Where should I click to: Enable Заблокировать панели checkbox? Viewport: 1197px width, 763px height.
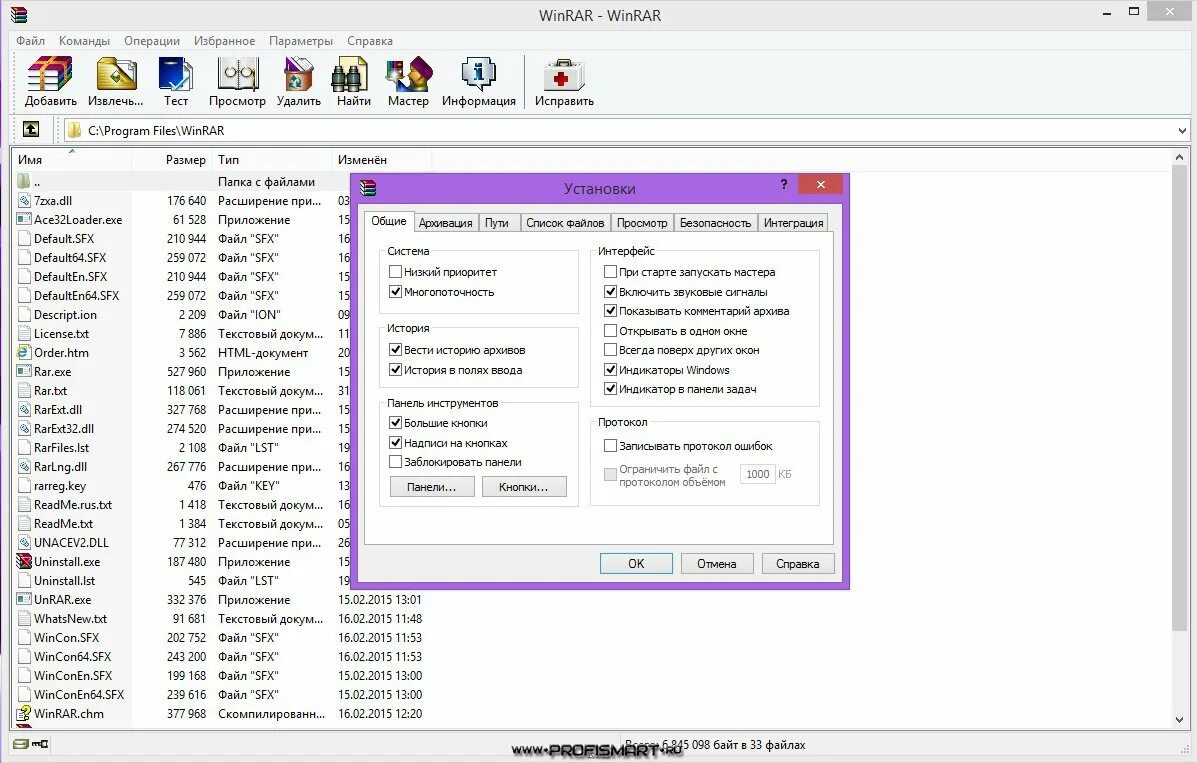pyautogui.click(x=395, y=461)
